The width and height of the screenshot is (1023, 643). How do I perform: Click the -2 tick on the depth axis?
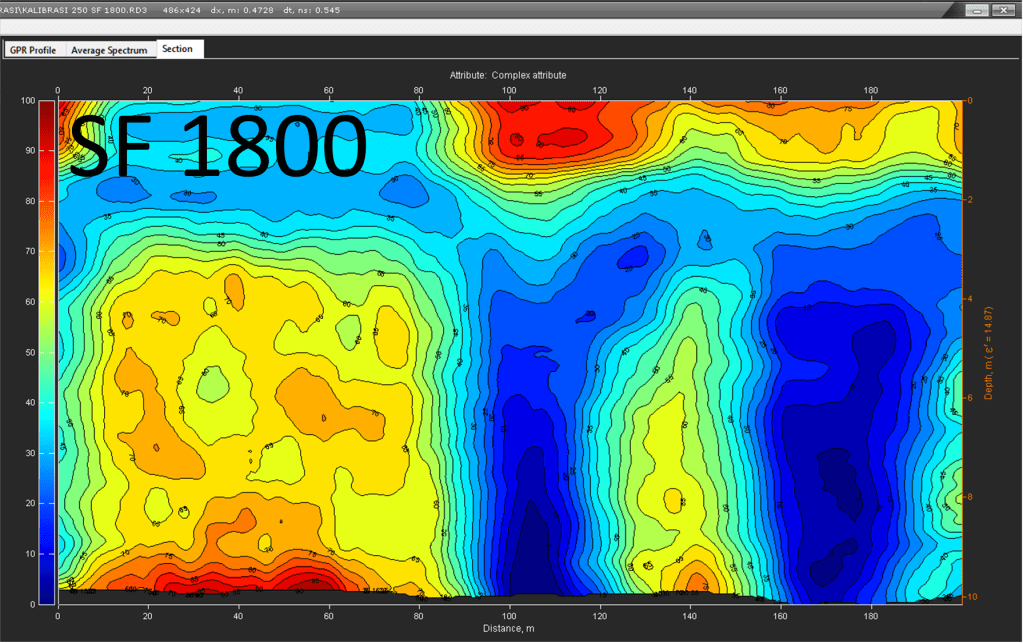tap(969, 200)
